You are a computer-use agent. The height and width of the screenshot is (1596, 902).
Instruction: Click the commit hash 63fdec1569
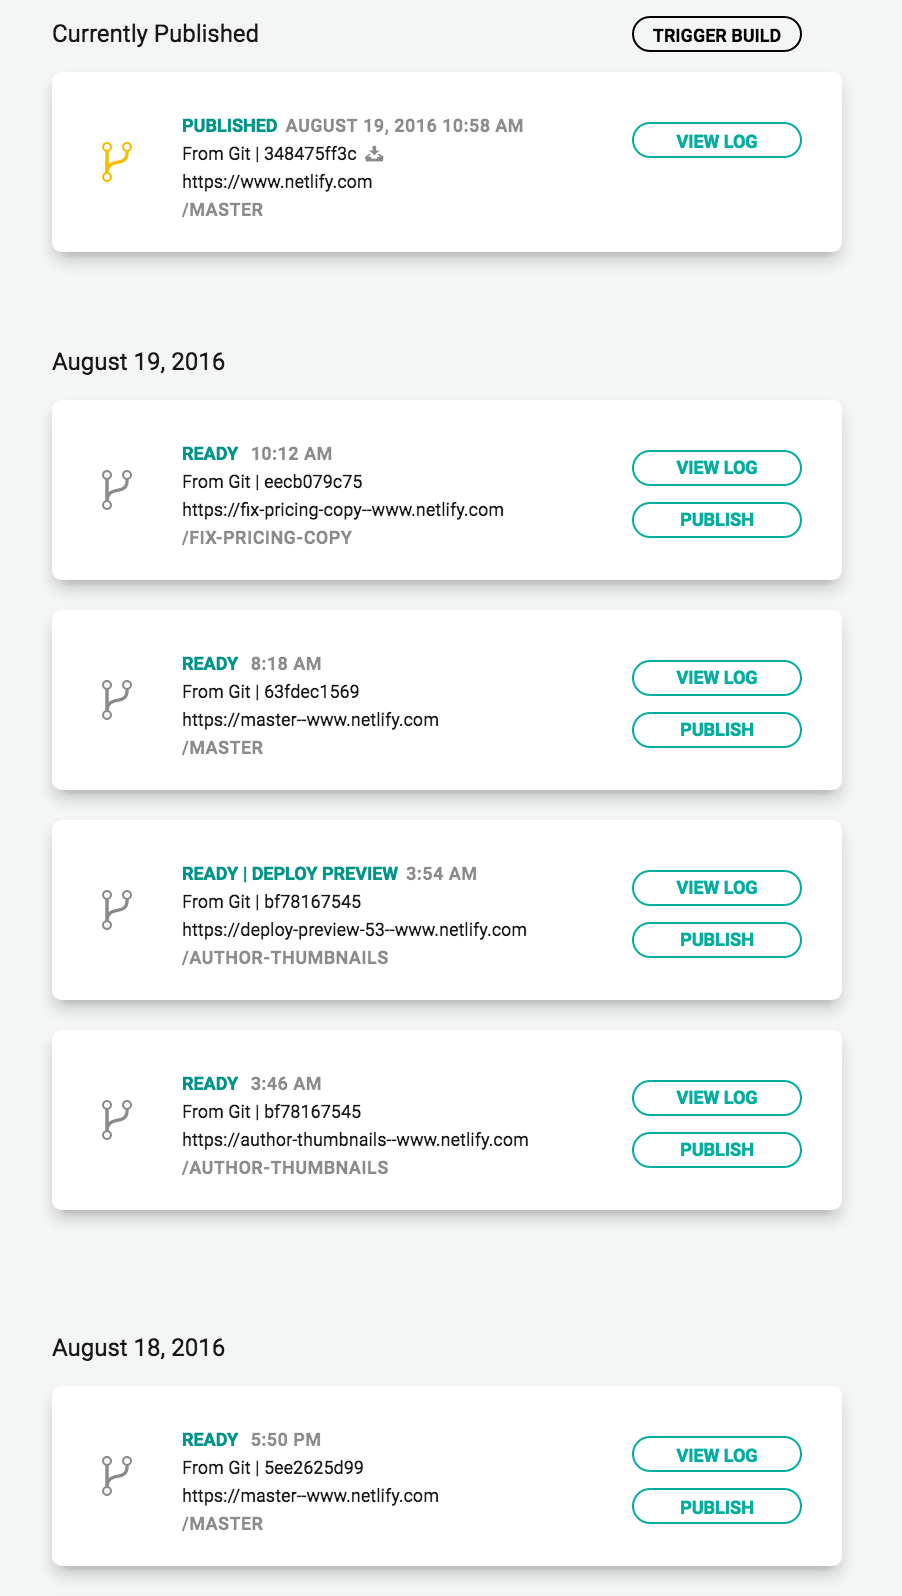tap(311, 692)
